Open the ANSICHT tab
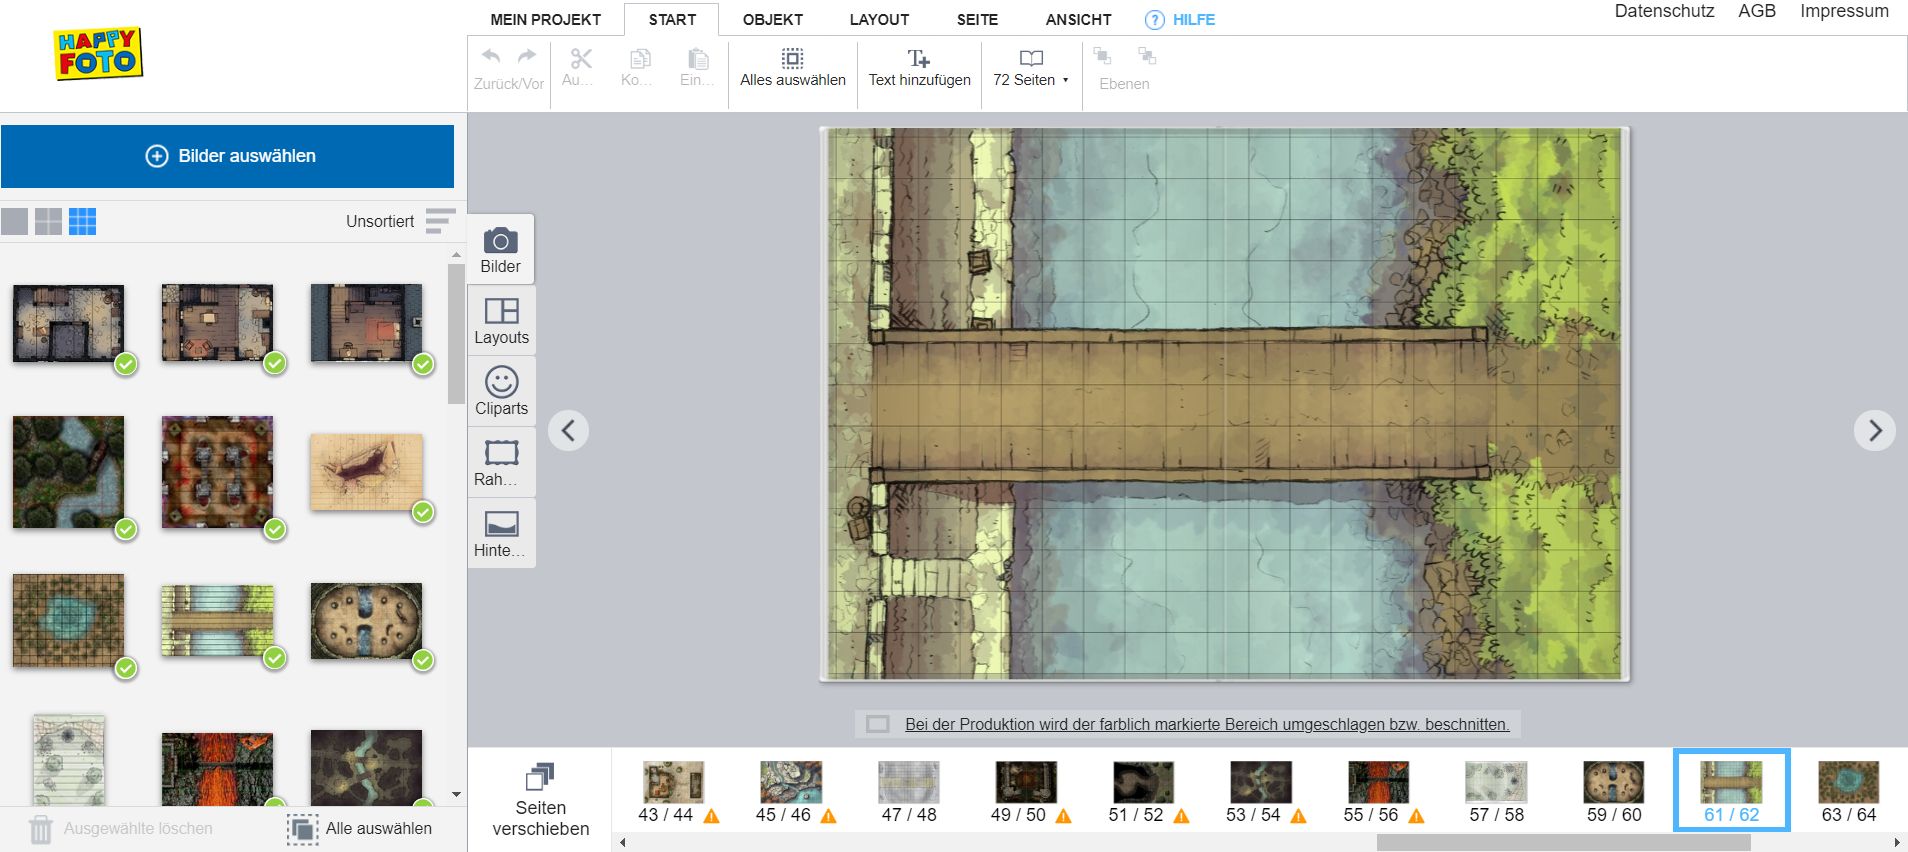The height and width of the screenshot is (852, 1908). pos(1078,20)
